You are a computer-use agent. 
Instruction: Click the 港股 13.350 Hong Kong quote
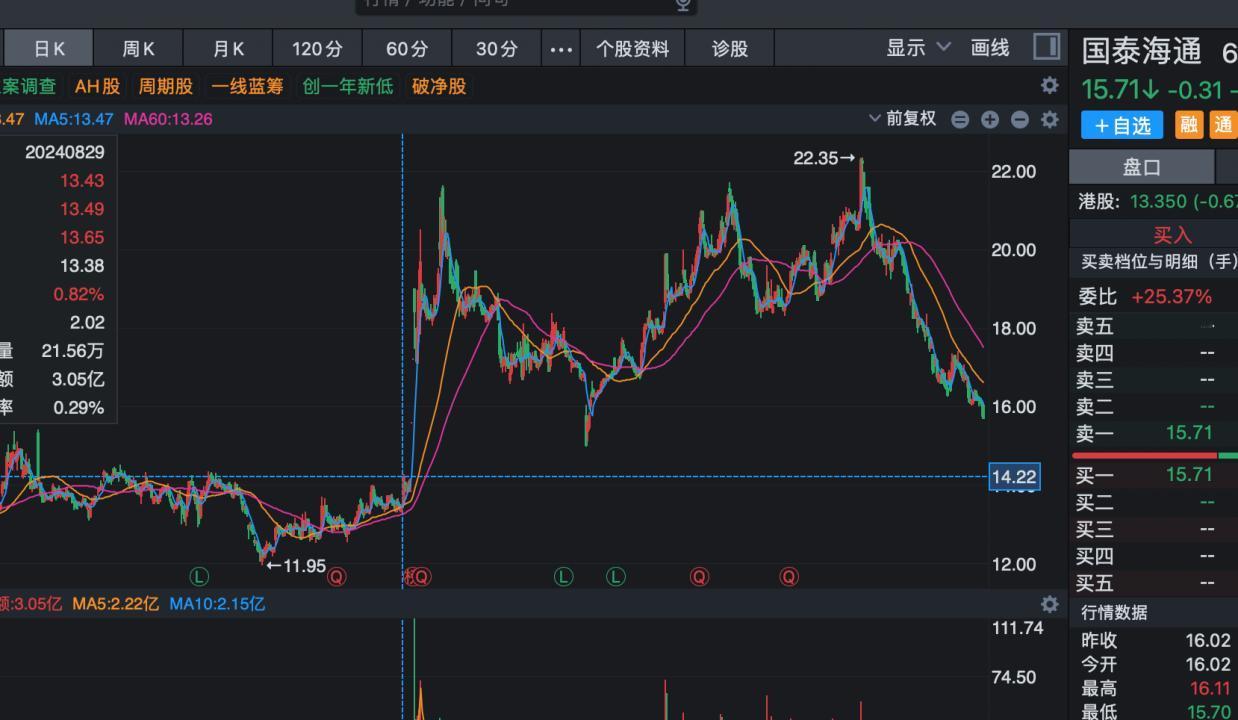pos(1157,201)
